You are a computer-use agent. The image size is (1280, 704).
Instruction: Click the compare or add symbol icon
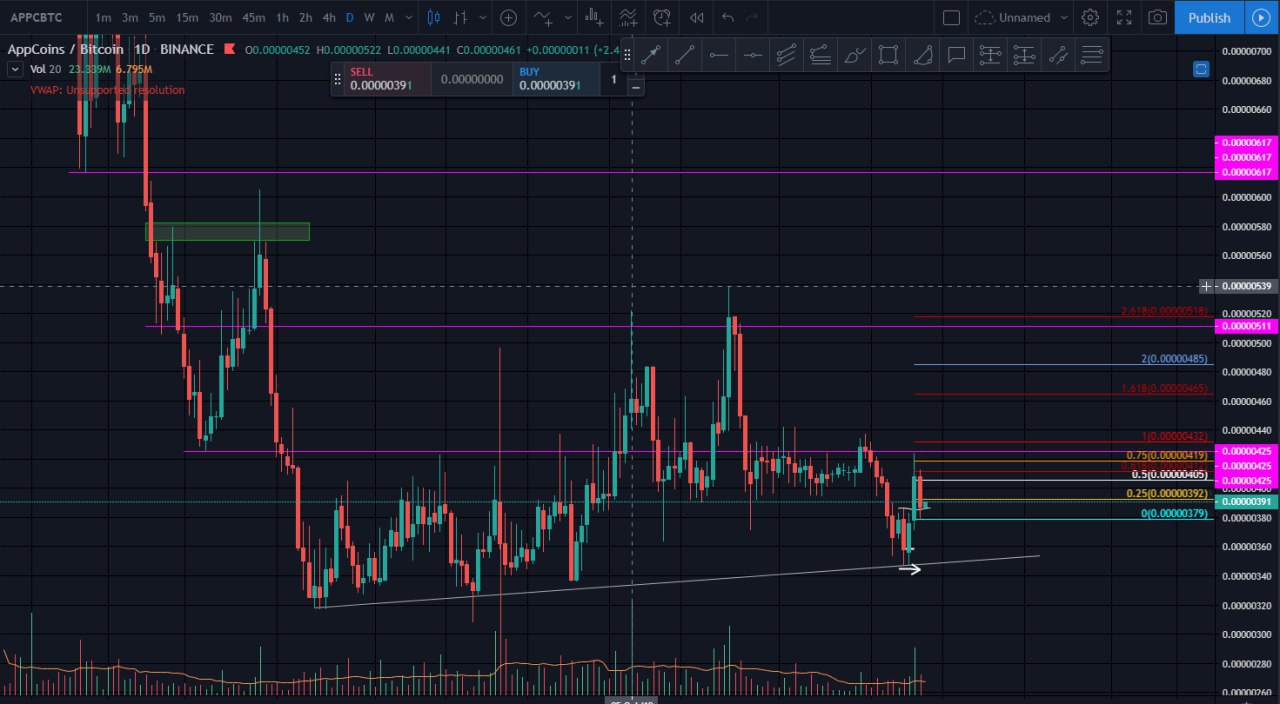click(508, 17)
